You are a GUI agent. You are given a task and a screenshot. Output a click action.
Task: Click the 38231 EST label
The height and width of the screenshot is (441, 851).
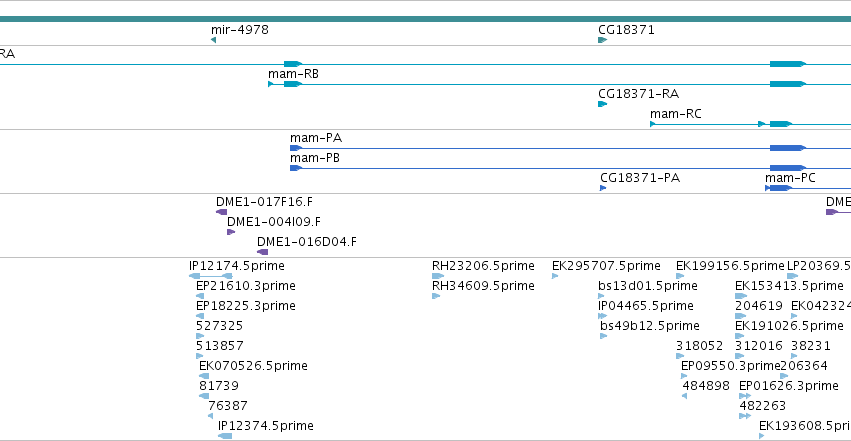(811, 346)
